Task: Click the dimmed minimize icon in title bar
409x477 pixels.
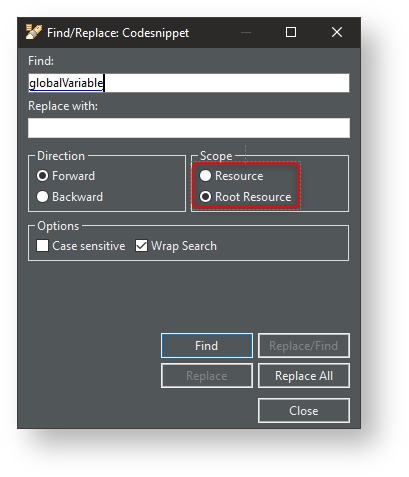Action: [246, 33]
